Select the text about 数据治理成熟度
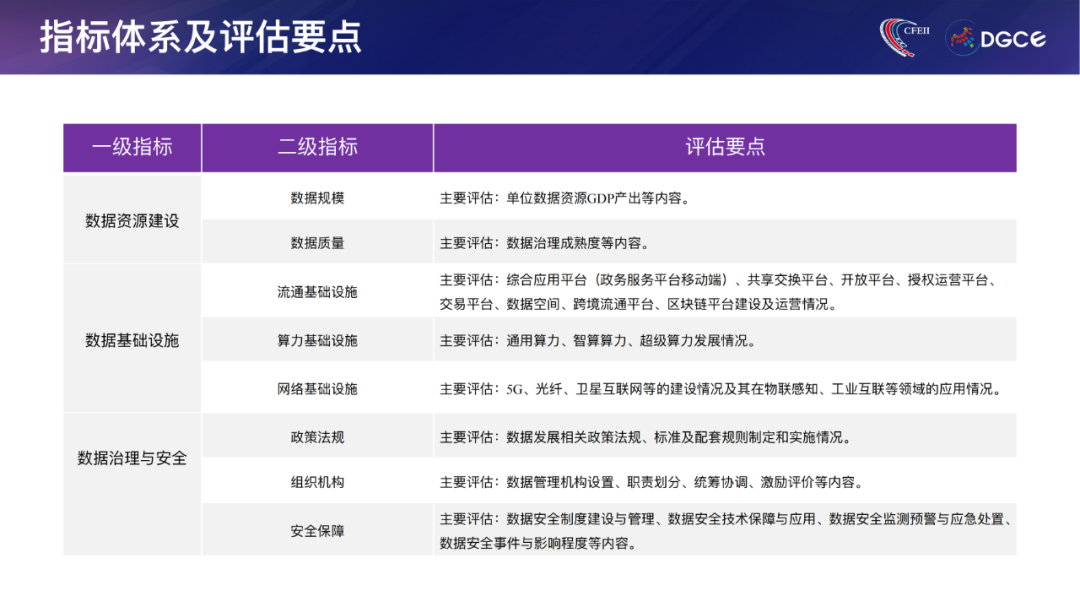Image resolution: width=1080 pixels, height=607 pixels. click(544, 243)
